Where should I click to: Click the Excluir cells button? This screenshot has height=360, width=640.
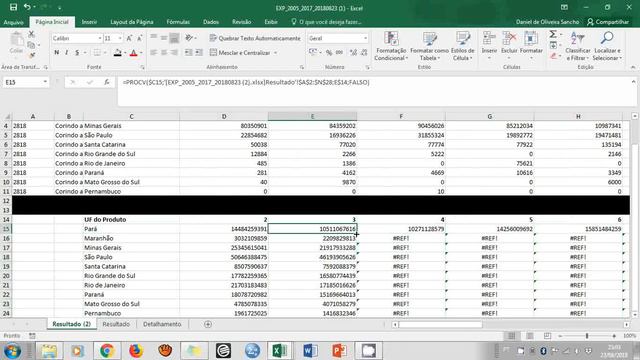click(x=509, y=45)
